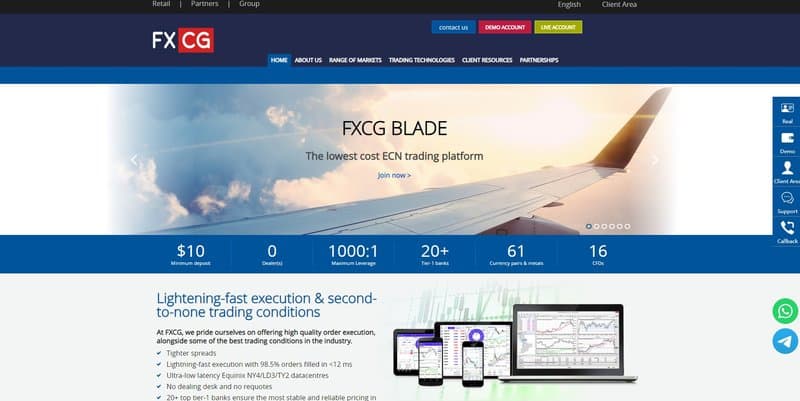The image size is (800, 401).
Task: Select the first carousel dot
Action: (x=589, y=226)
